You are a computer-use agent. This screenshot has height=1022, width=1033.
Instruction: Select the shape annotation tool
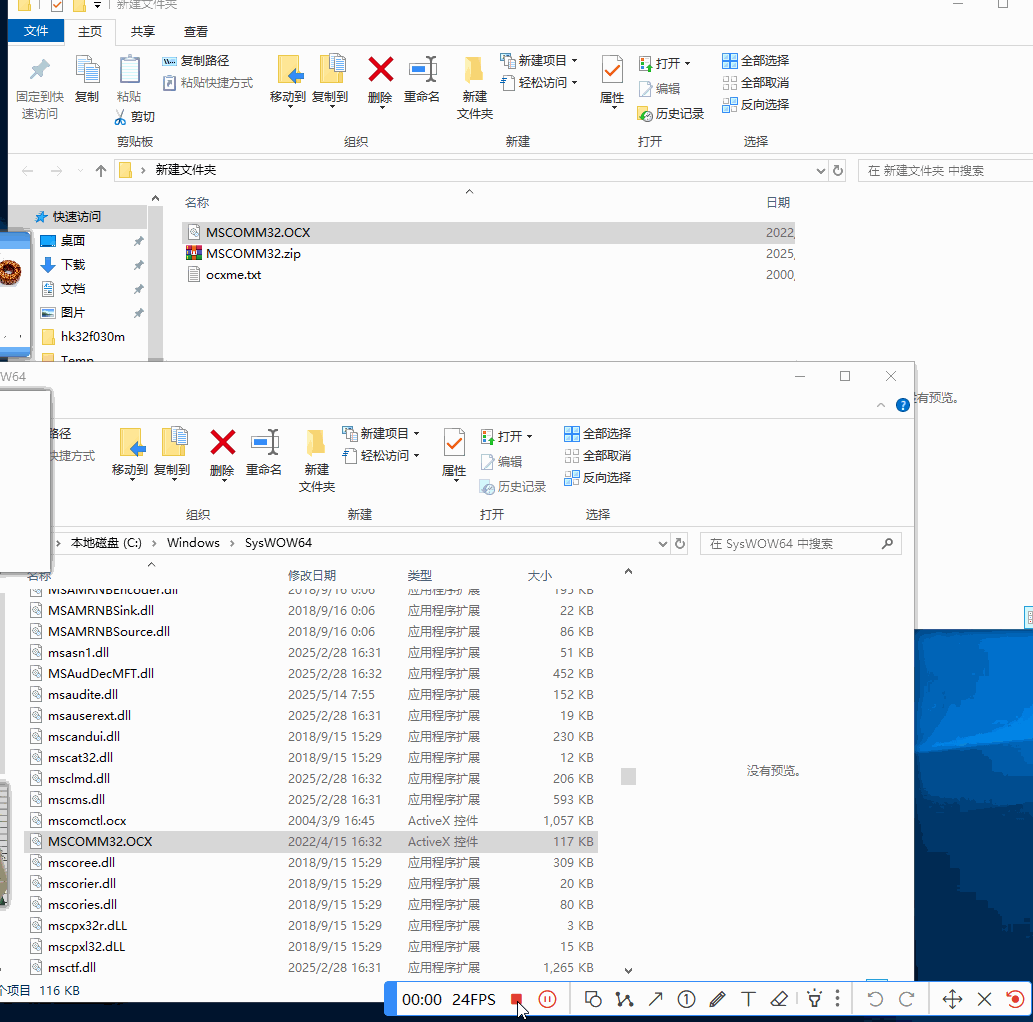[593, 998]
